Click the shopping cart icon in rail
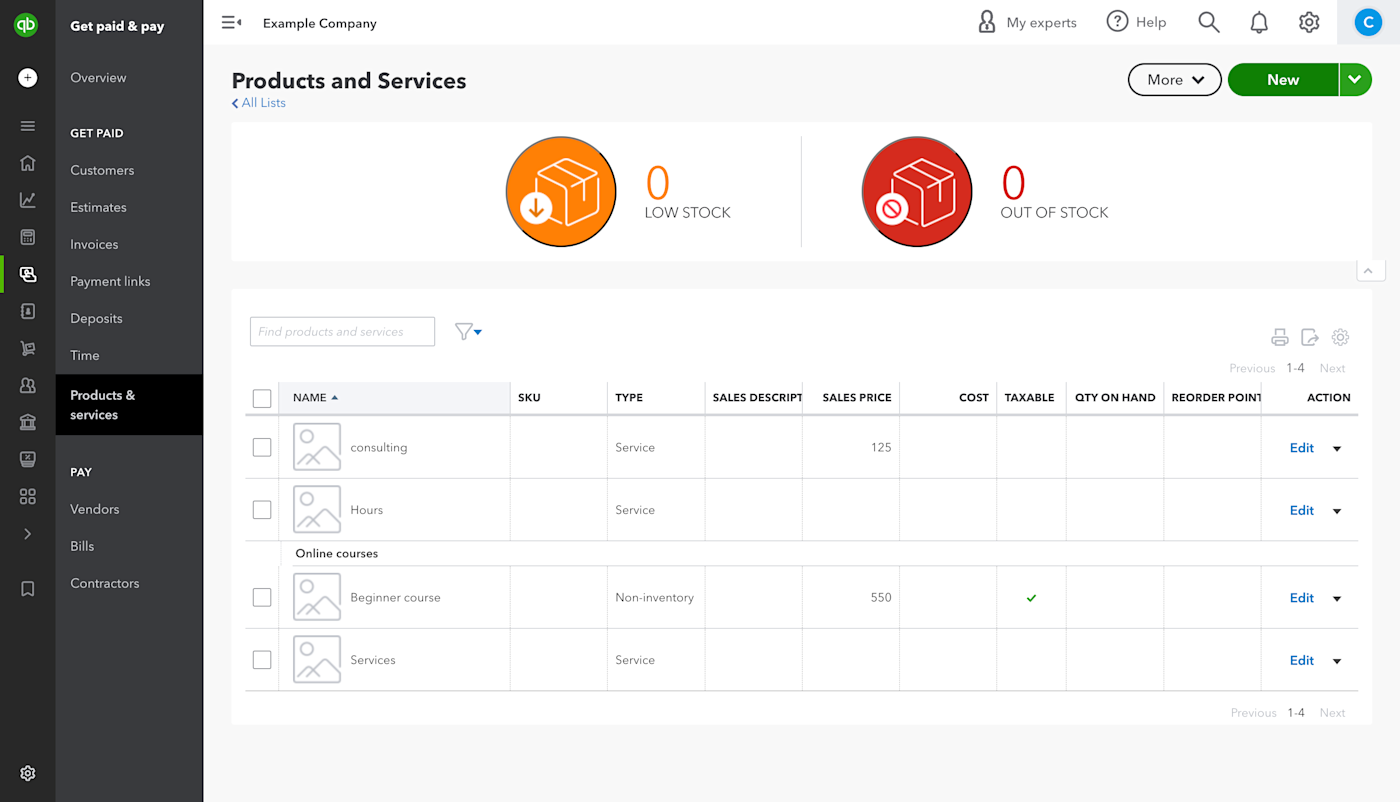 click(x=28, y=348)
